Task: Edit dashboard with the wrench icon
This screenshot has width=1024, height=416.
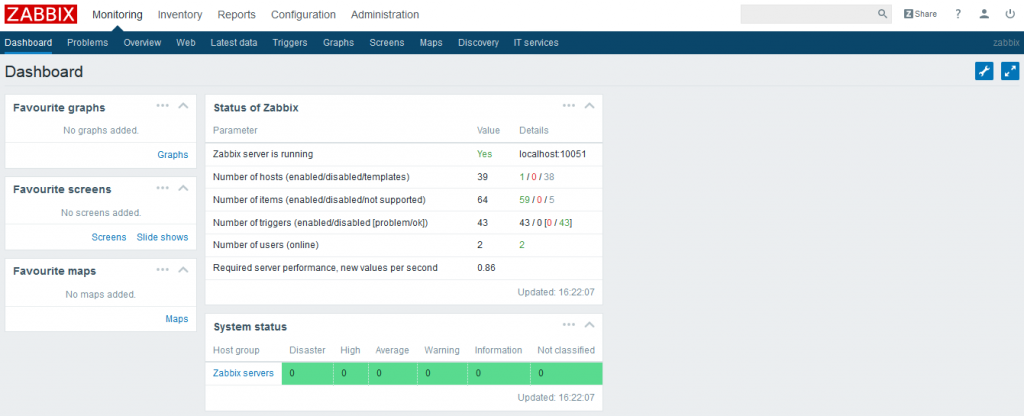Action: click(984, 71)
